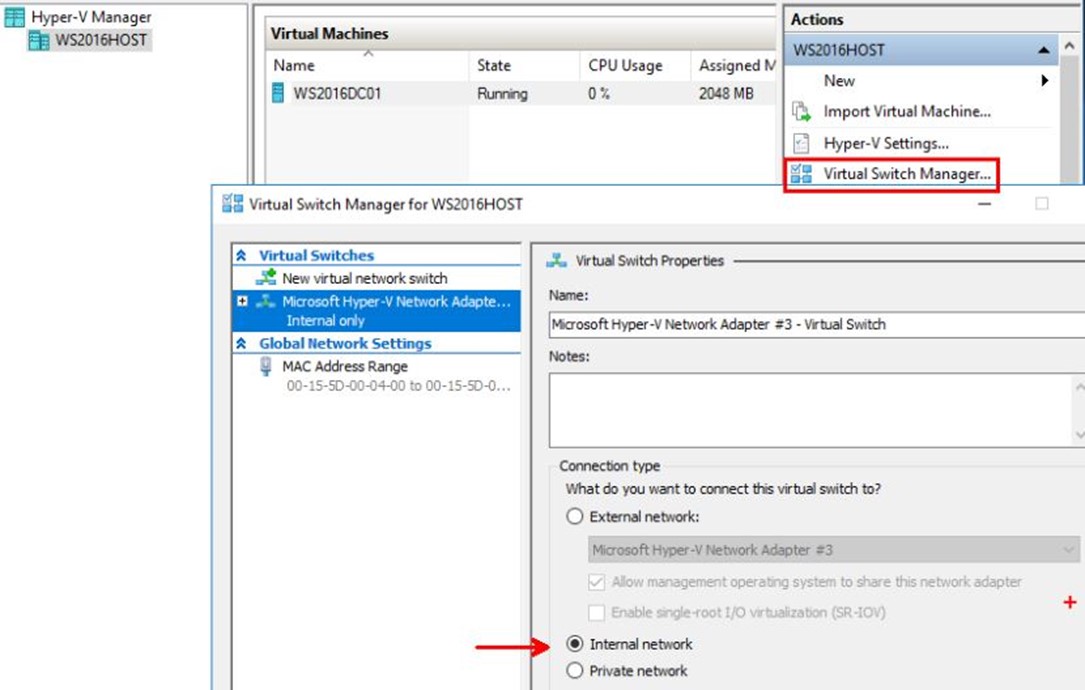Open Hyper-V Settings action
The width and height of the screenshot is (1085, 690).
click(x=886, y=143)
